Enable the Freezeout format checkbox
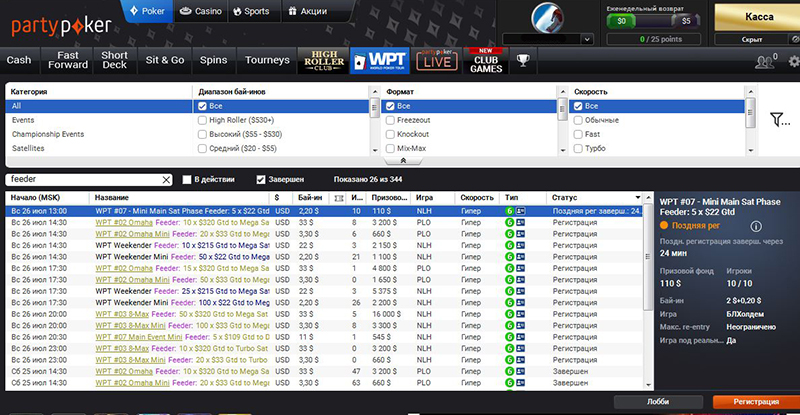This screenshot has height=415, width=800. (x=390, y=120)
